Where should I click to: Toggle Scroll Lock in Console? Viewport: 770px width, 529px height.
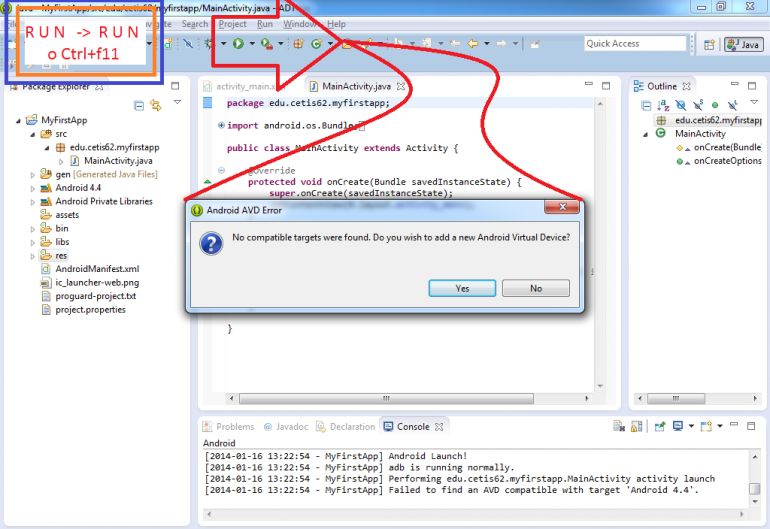pos(636,426)
